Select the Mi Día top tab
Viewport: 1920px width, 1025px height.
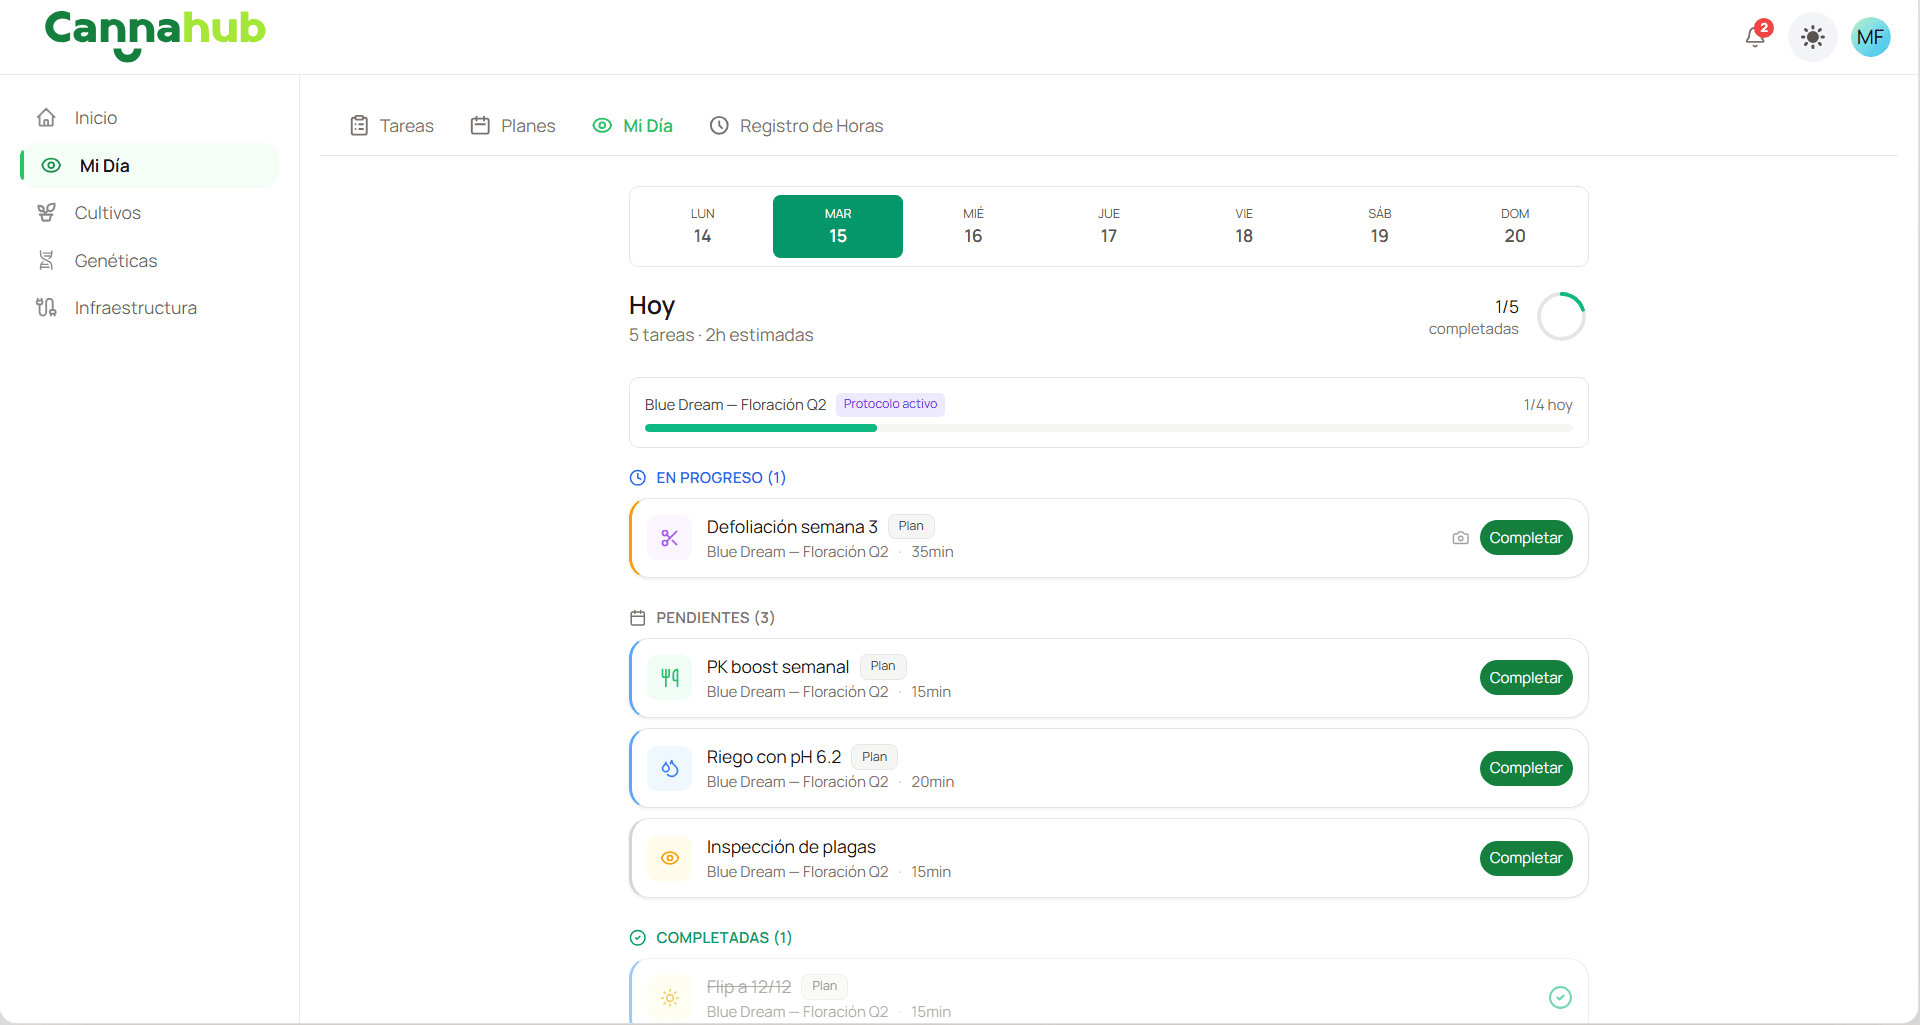pyautogui.click(x=633, y=126)
